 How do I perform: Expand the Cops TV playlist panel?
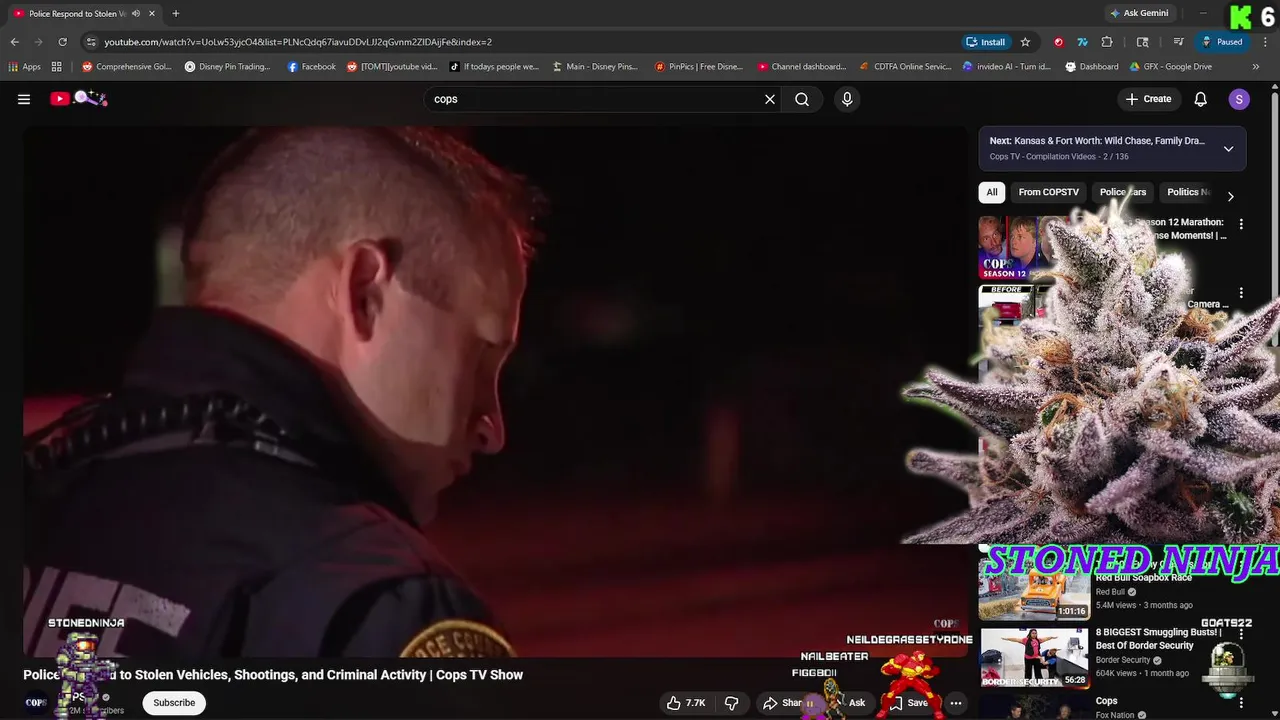1228,149
